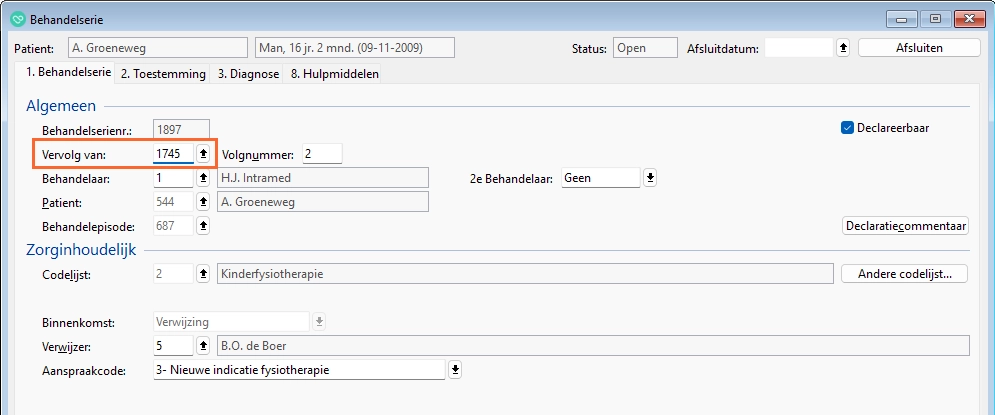
Task: Click the lookup arrow beside Behandelepisode 687
Action: (x=204, y=226)
